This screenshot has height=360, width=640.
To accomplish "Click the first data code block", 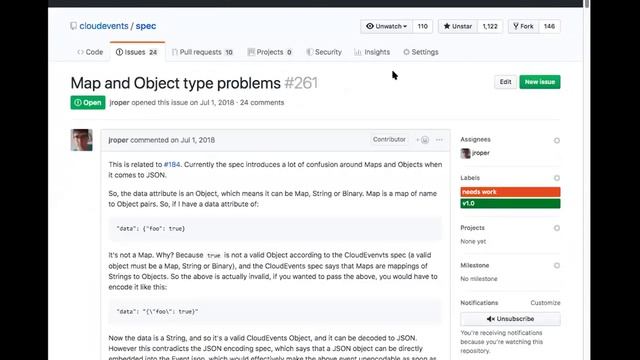I will 275,229.
